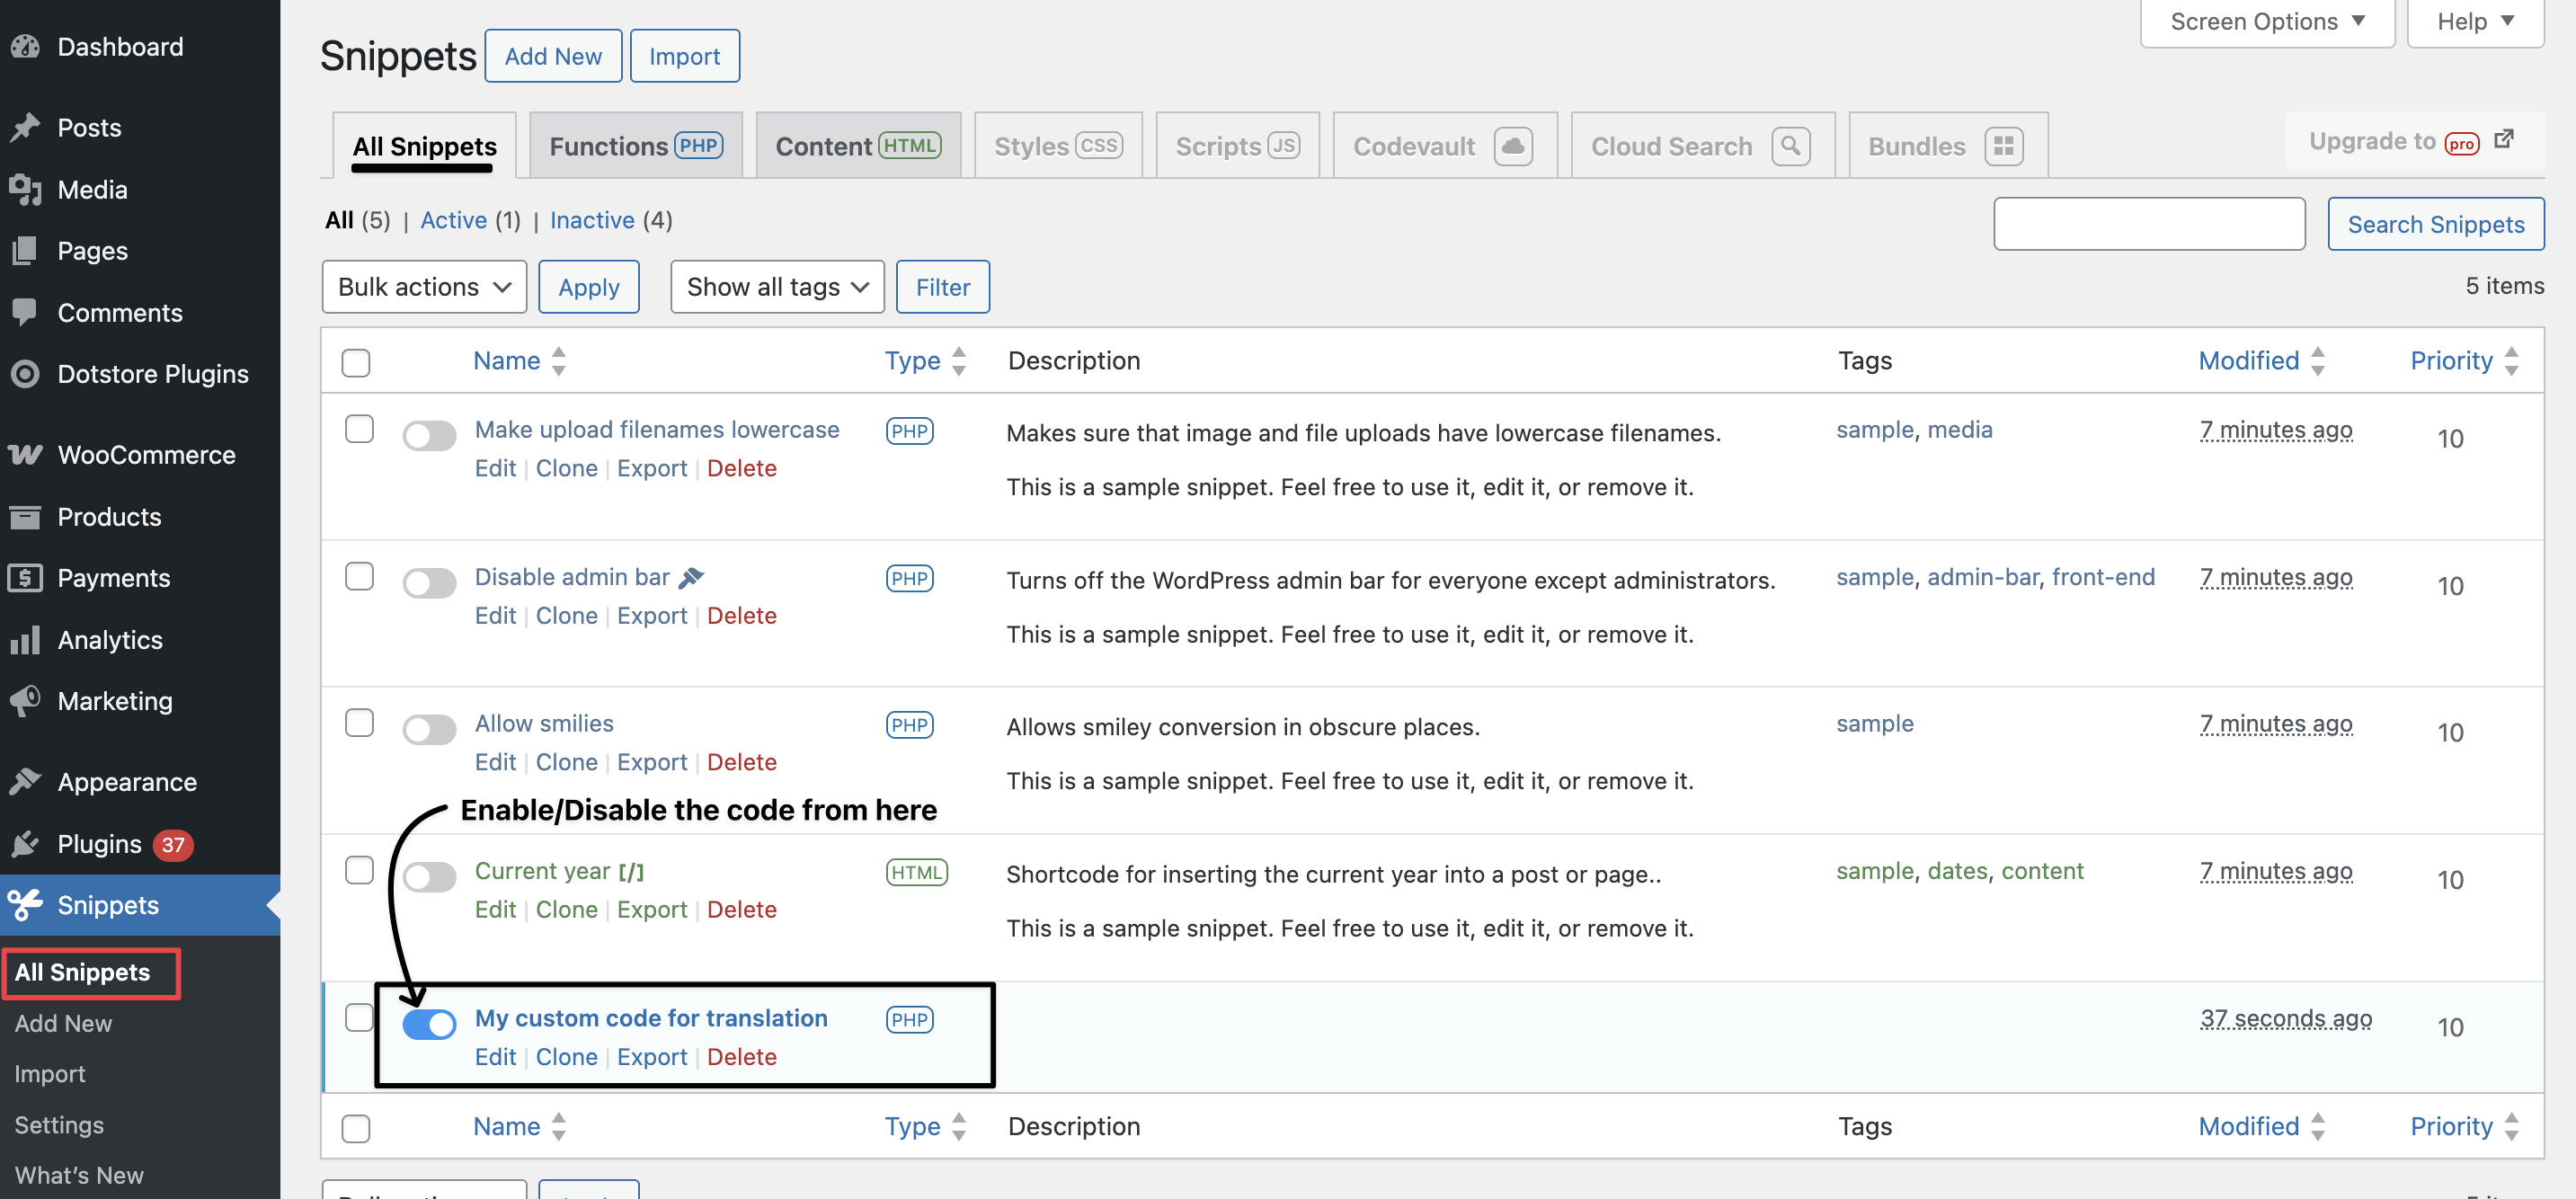
Task: Switch to the Functions tab
Action: pyautogui.click(x=636, y=146)
